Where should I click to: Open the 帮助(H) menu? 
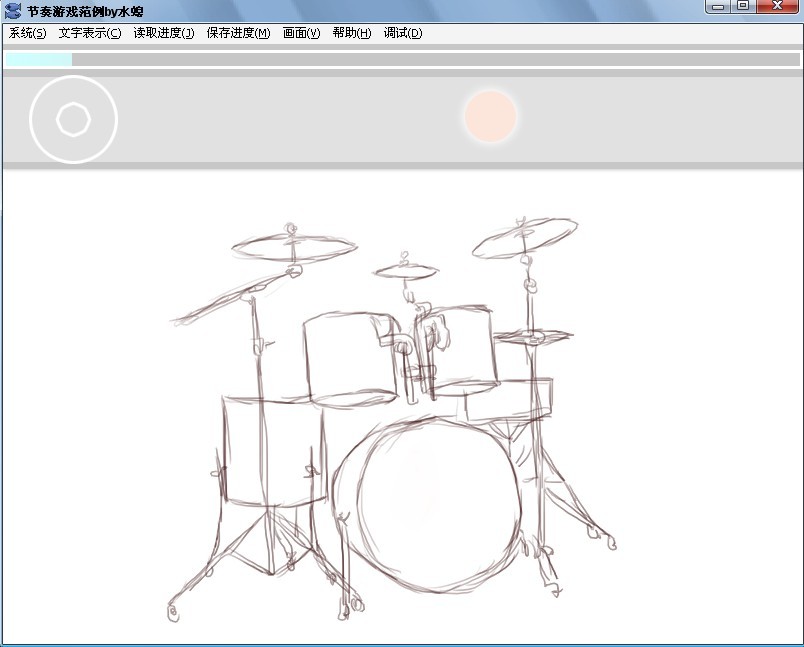[x=351, y=33]
